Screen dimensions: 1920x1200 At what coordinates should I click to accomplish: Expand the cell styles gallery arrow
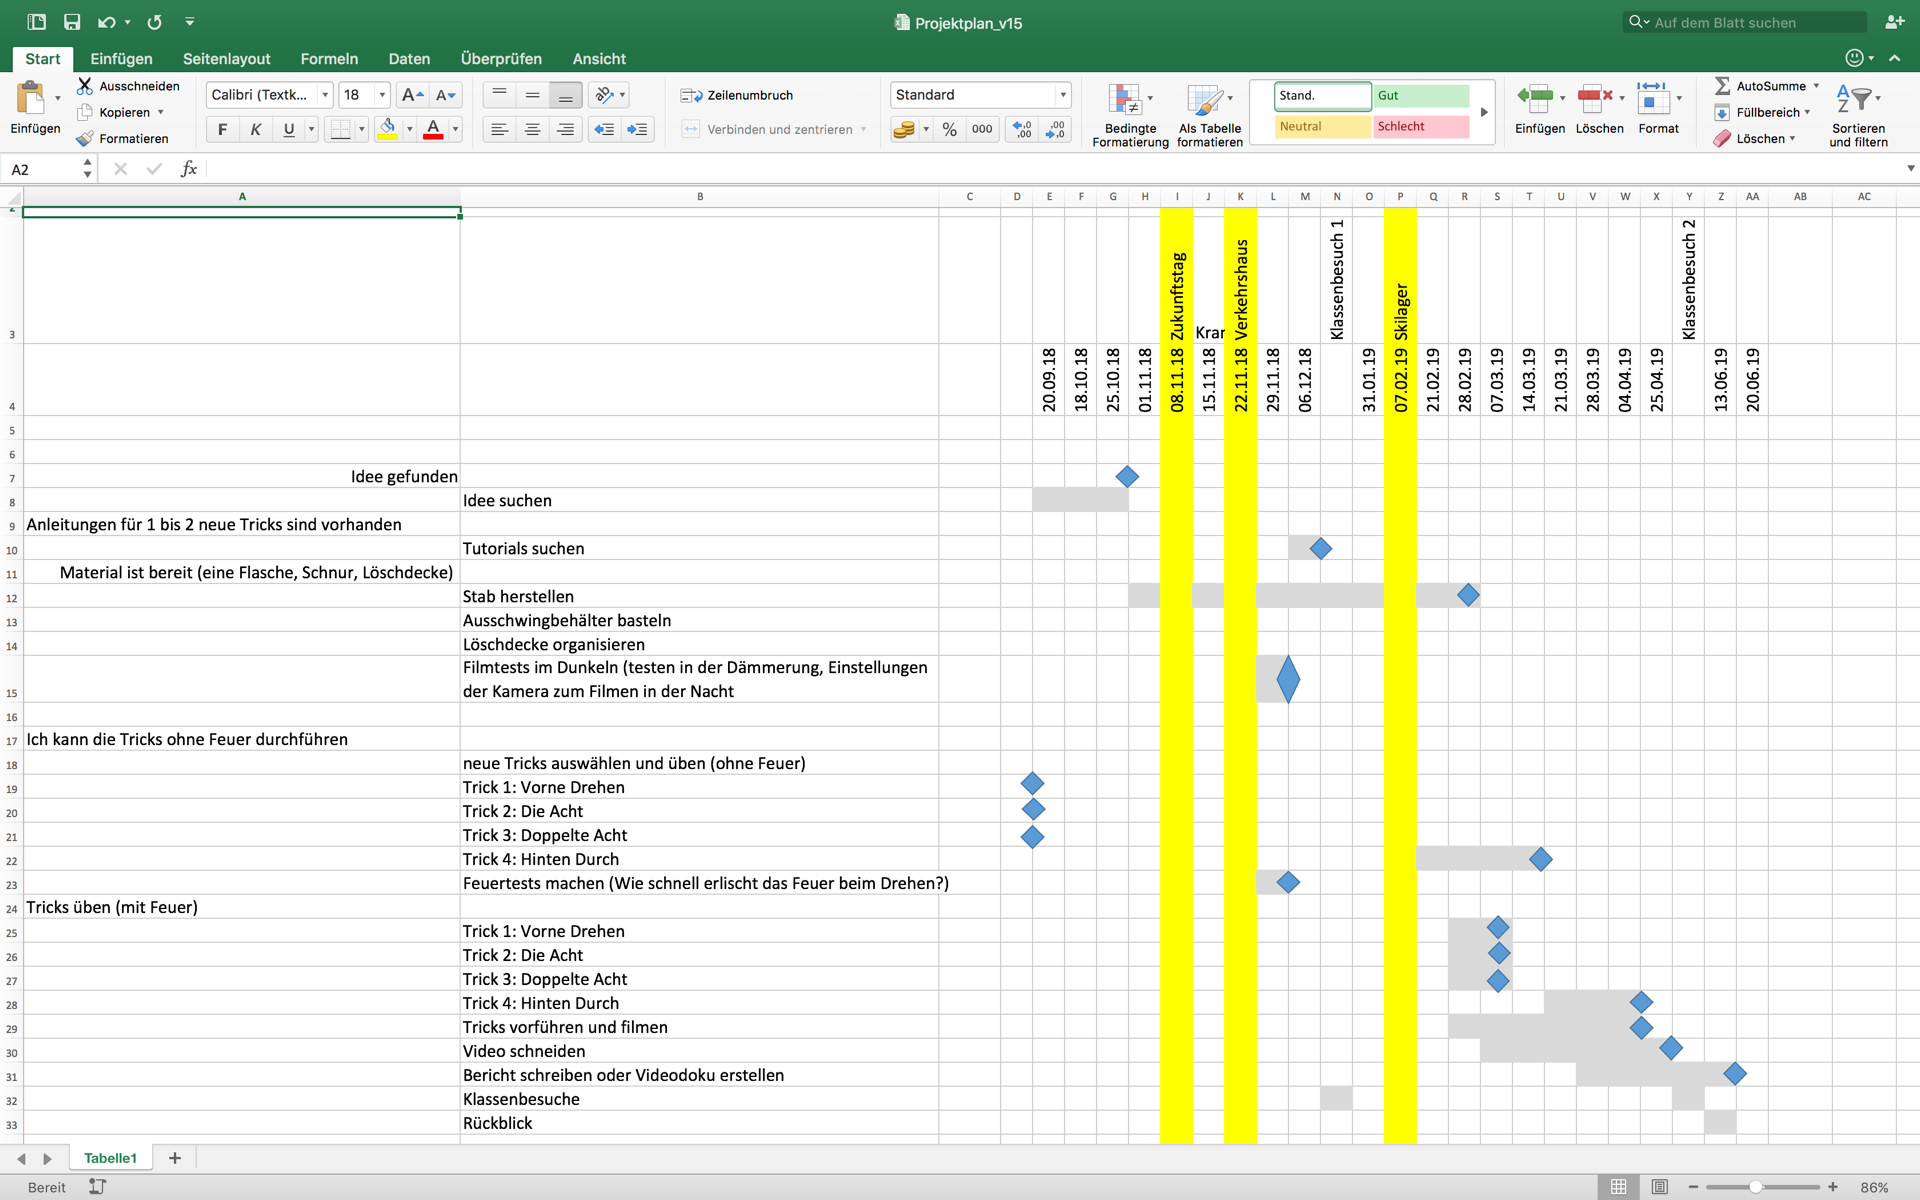tap(1484, 112)
